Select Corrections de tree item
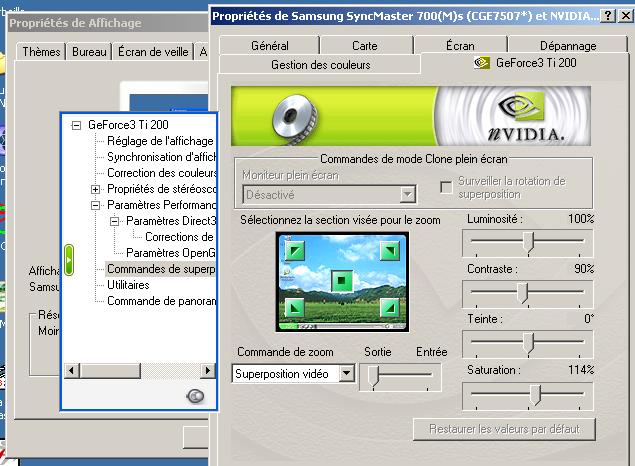Image resolution: width=635 pixels, height=466 pixels. tap(179, 237)
